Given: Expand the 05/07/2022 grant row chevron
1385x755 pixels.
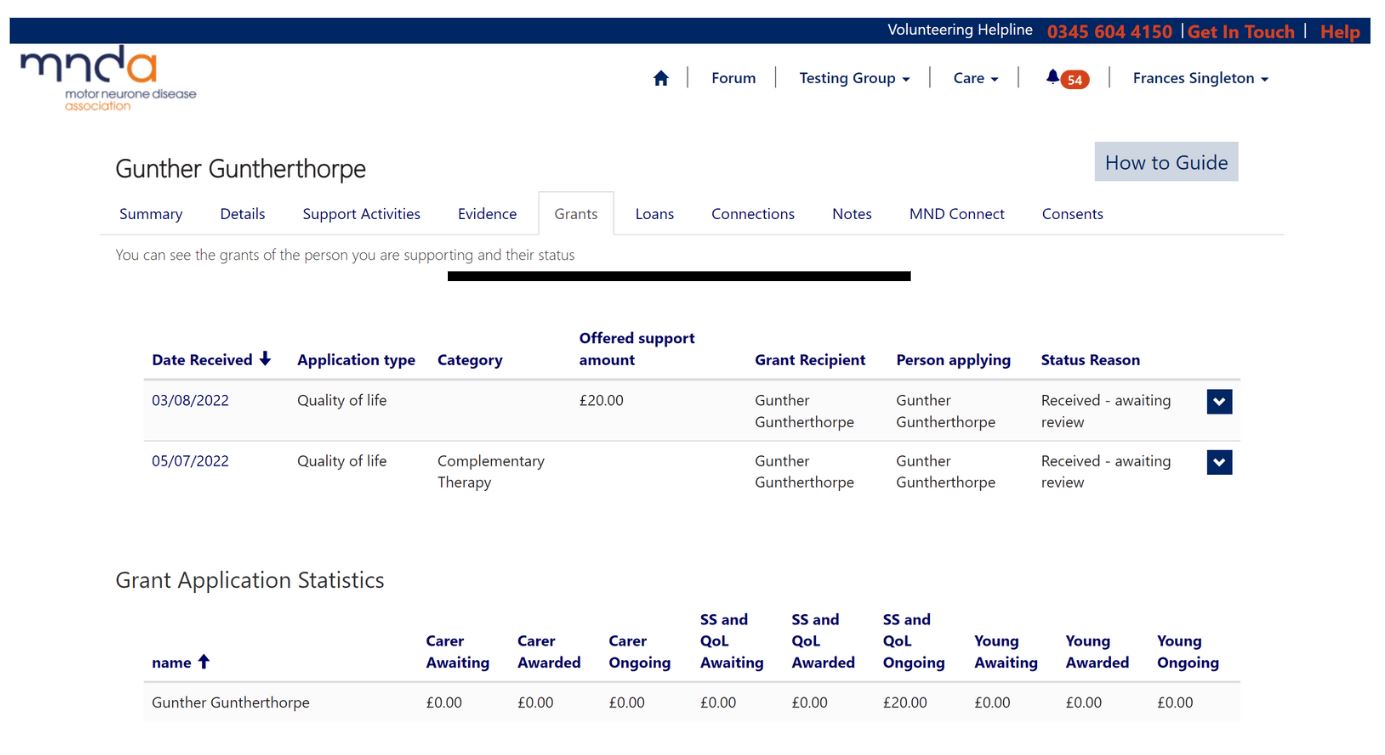Looking at the screenshot, I should click(1219, 463).
